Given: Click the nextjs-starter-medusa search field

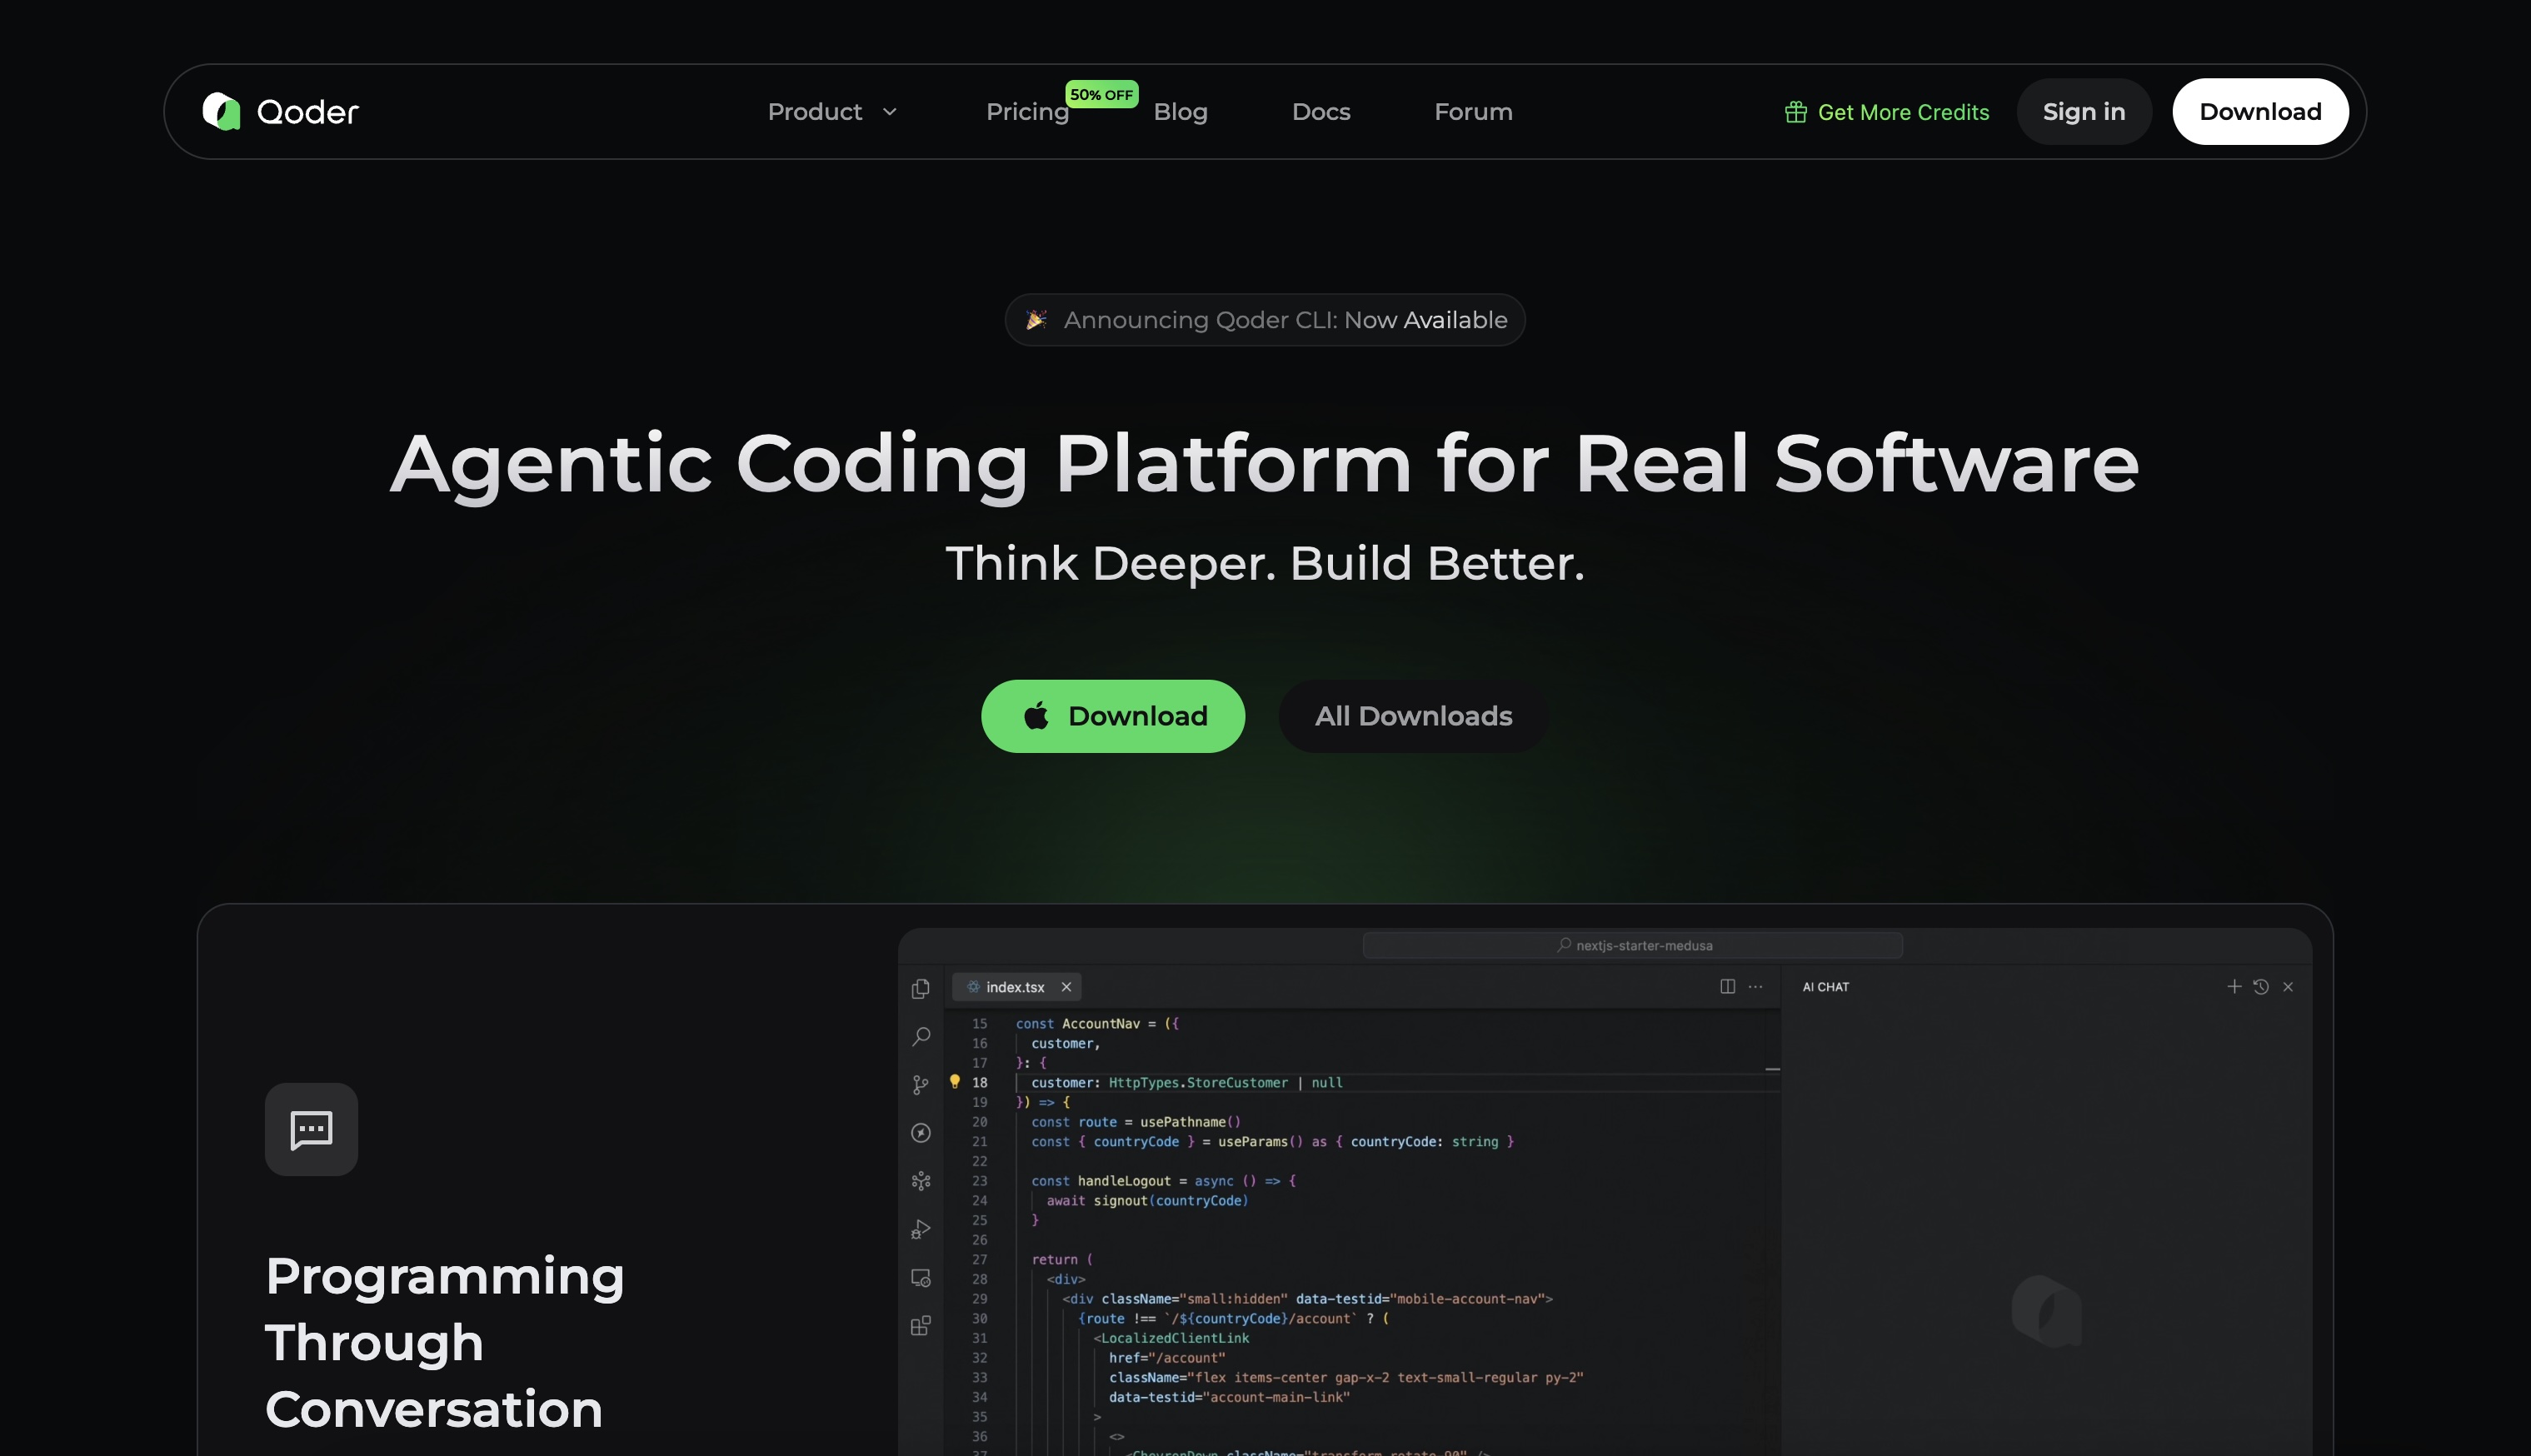Looking at the screenshot, I should (x=1632, y=945).
